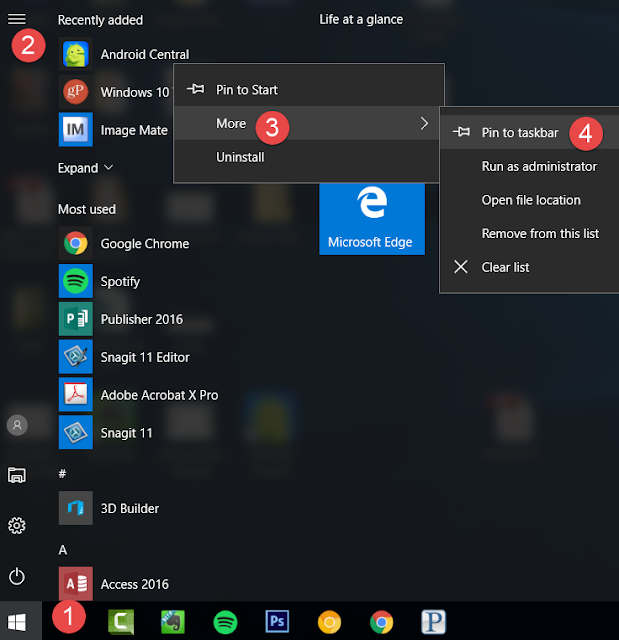Viewport: 619px width, 640px height.
Task: Click the Power icon in Start sidebar
Action: (17, 576)
